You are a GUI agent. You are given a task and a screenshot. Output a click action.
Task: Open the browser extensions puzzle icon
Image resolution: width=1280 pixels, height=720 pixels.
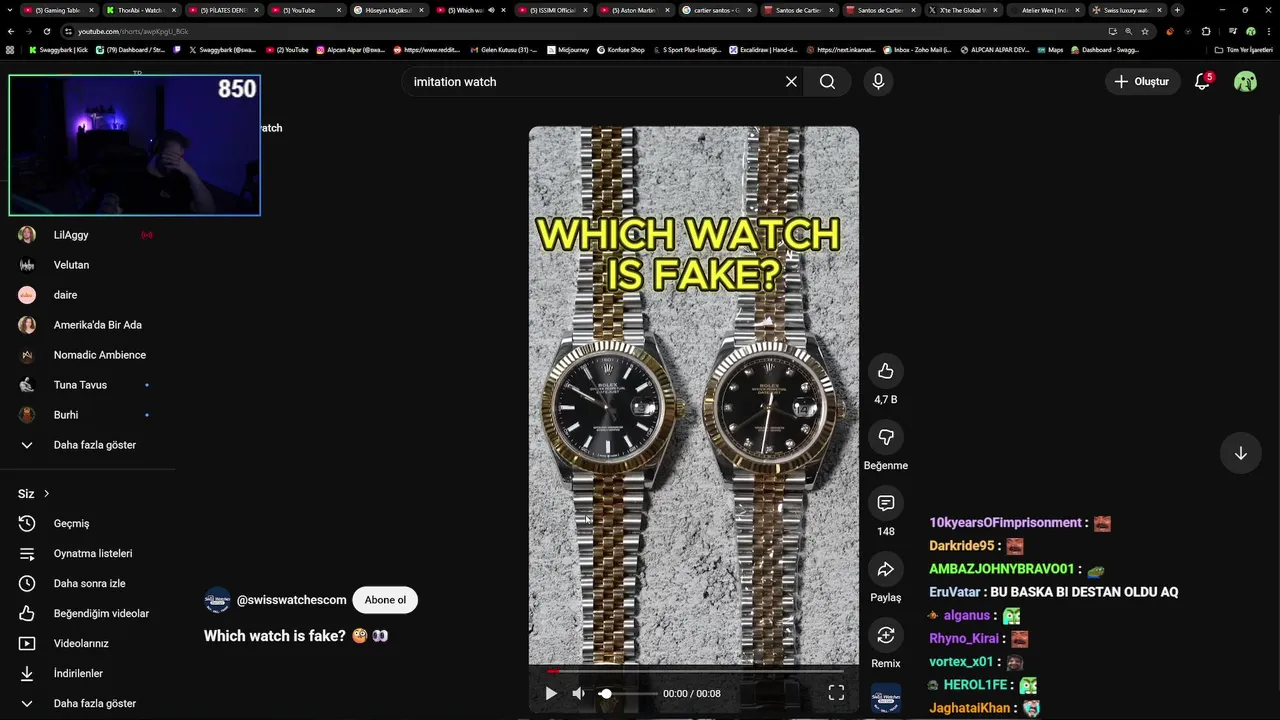pos(1206,31)
